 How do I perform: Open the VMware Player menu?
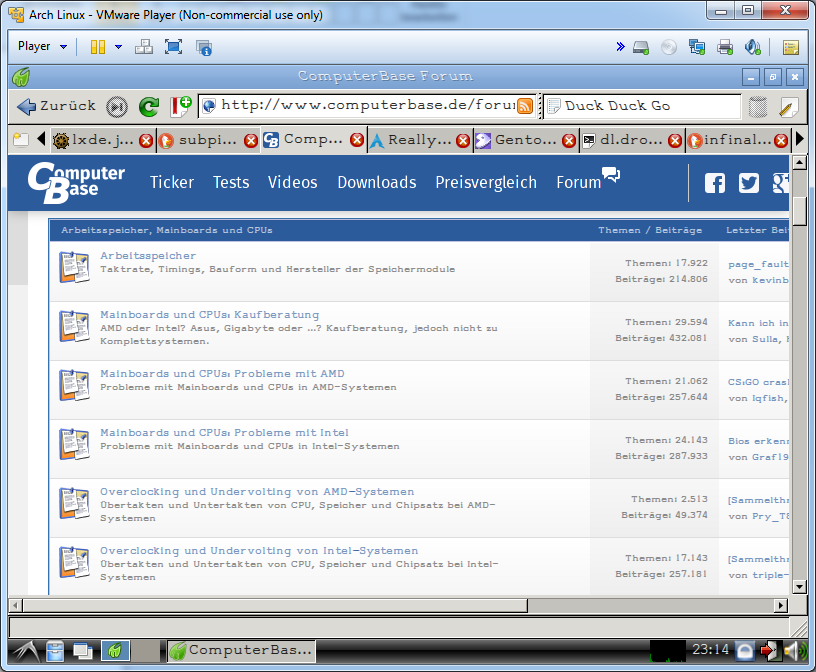(x=42, y=46)
